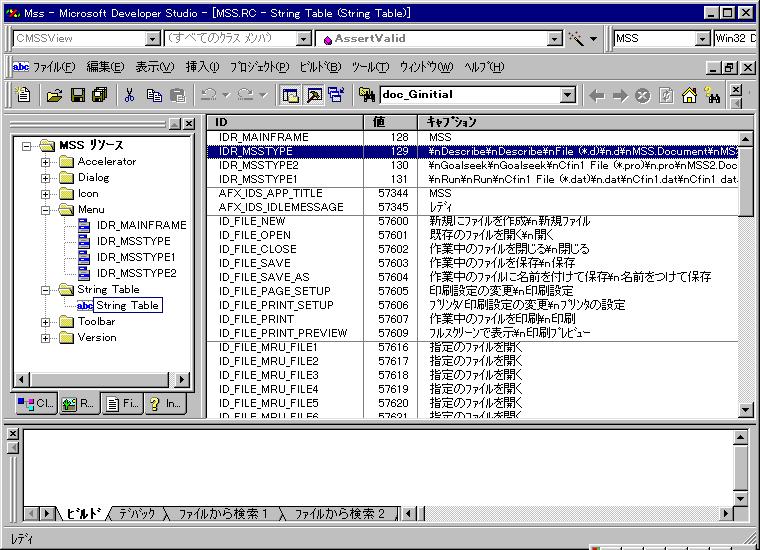
Task: Click the Window List icon
Action: coord(336,95)
